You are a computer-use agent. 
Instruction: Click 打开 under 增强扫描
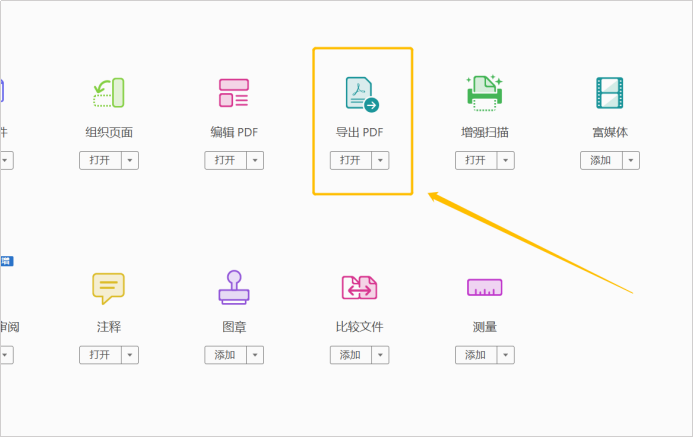coord(476,160)
